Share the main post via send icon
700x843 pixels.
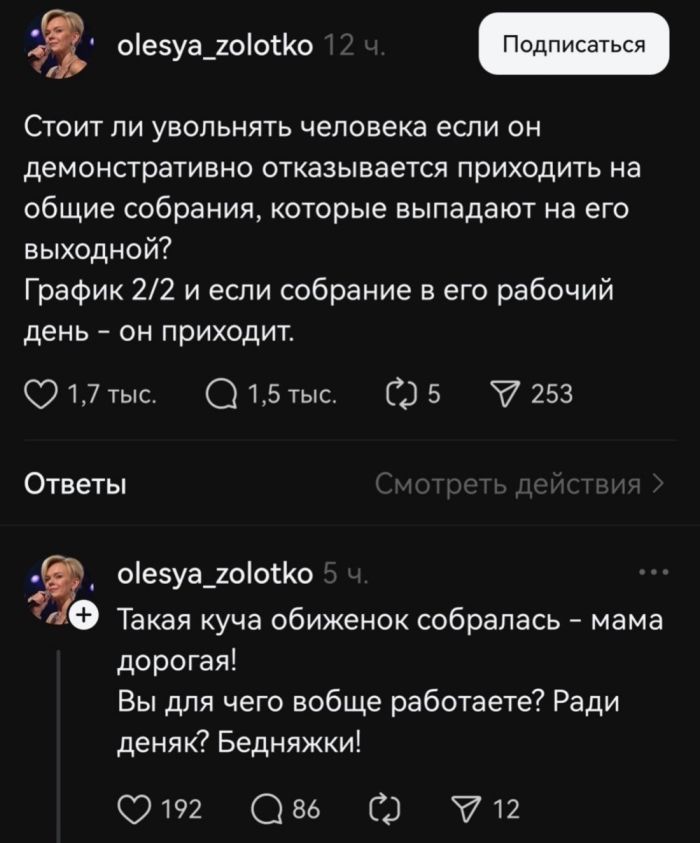[x=505, y=394]
